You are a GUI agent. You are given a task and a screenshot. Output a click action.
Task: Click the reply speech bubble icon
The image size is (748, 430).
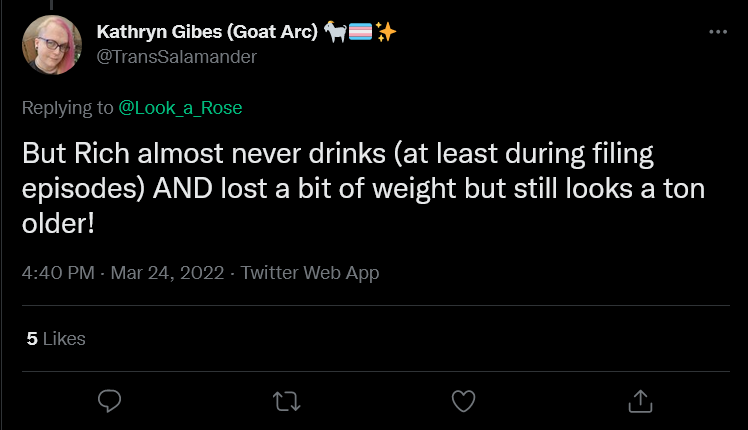tap(110, 401)
